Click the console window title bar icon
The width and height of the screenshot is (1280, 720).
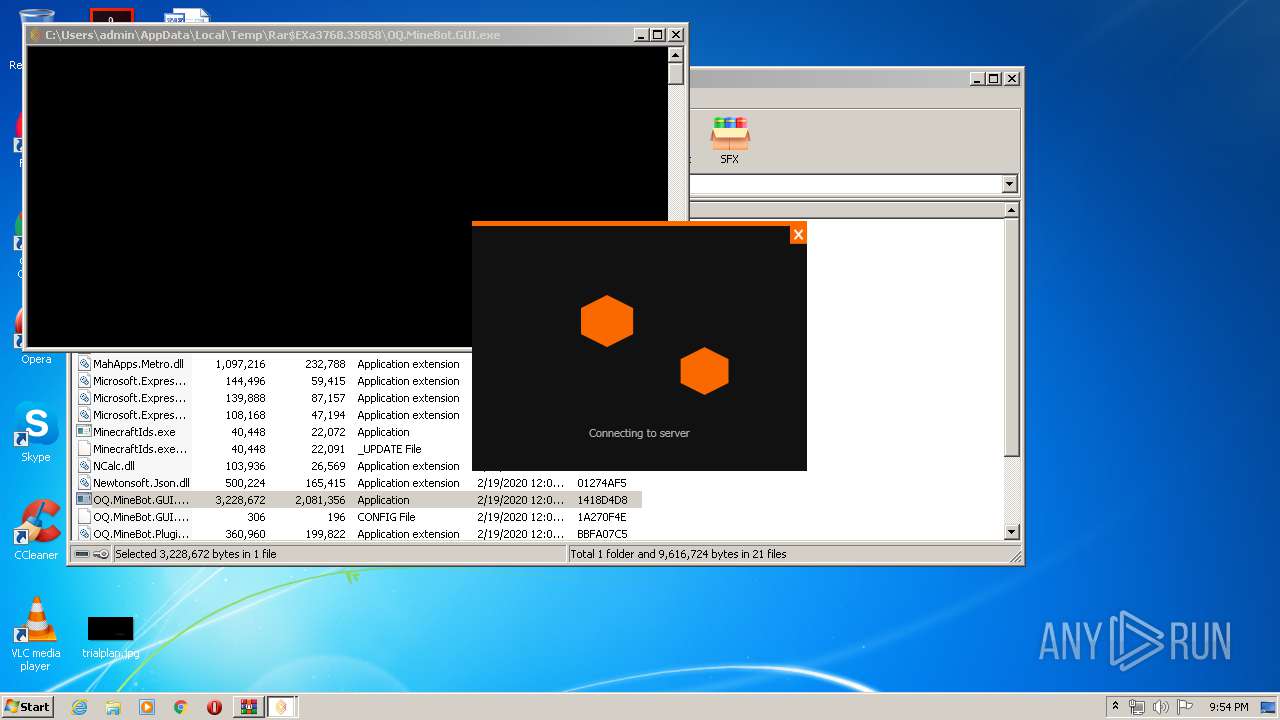click(x=36, y=35)
